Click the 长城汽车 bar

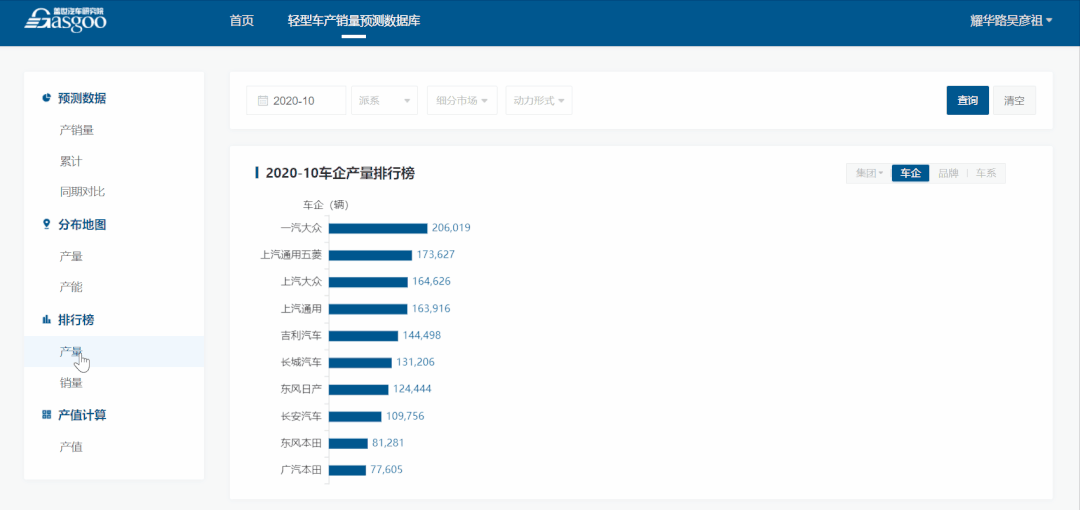[x=360, y=363]
